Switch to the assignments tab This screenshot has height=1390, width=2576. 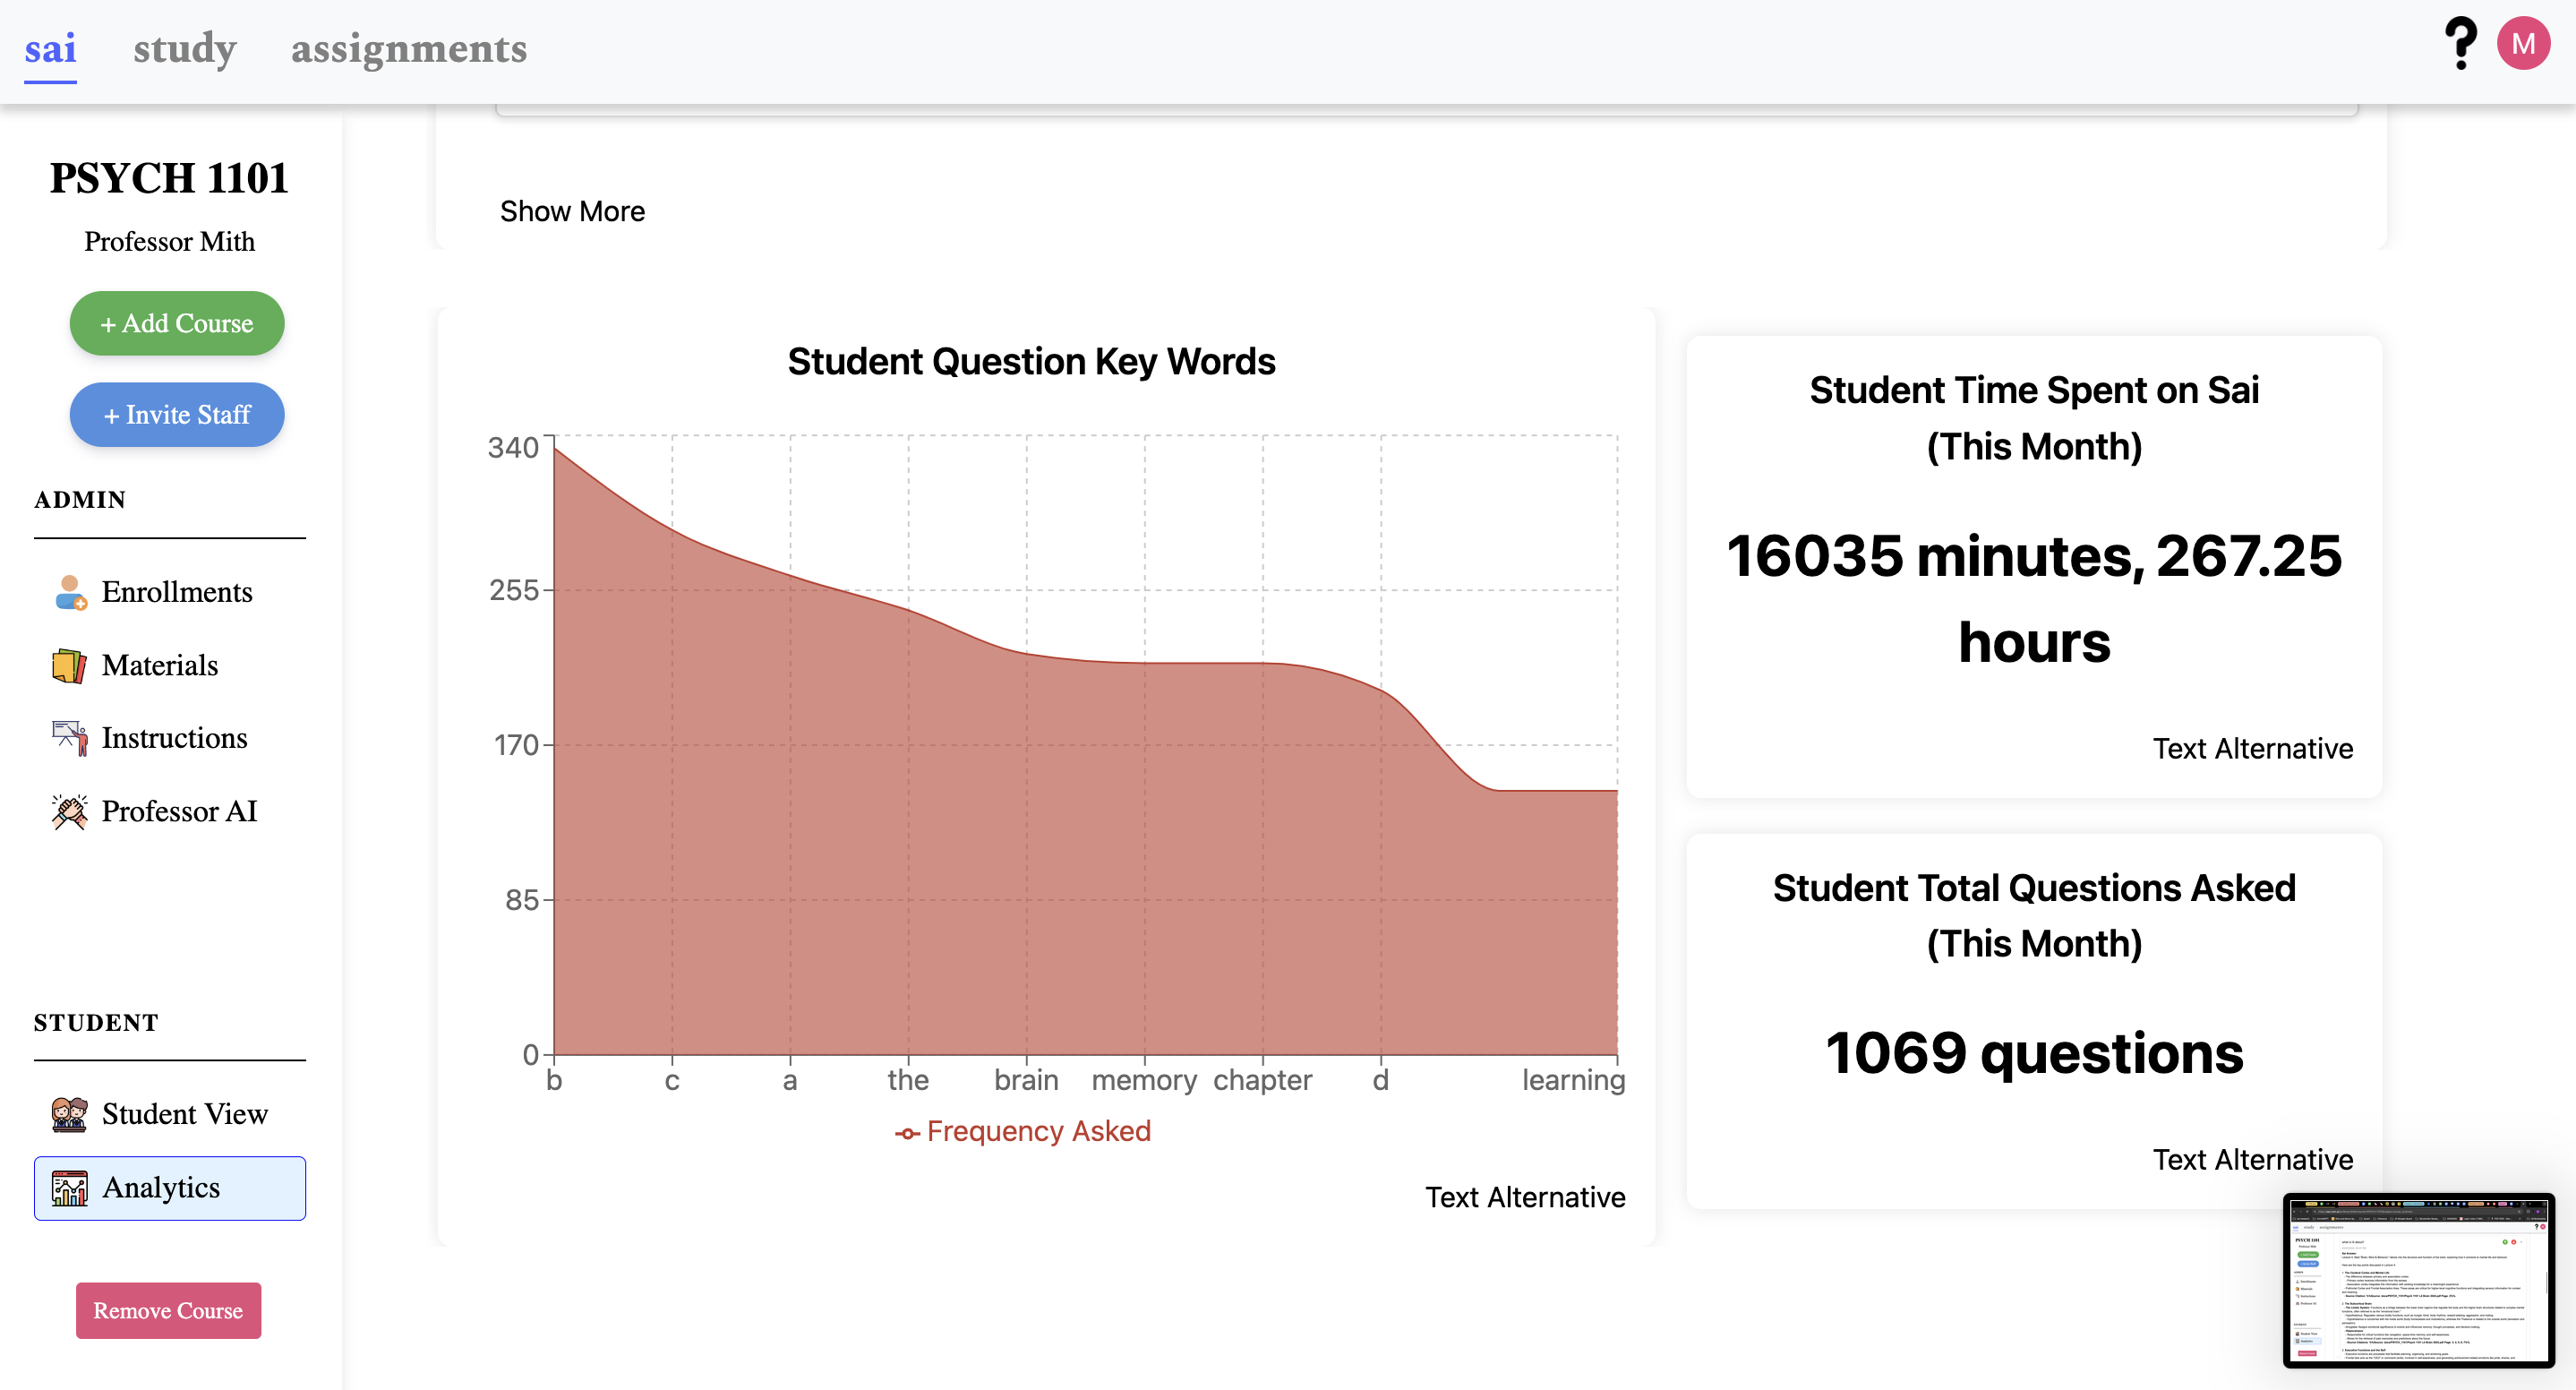click(x=408, y=48)
